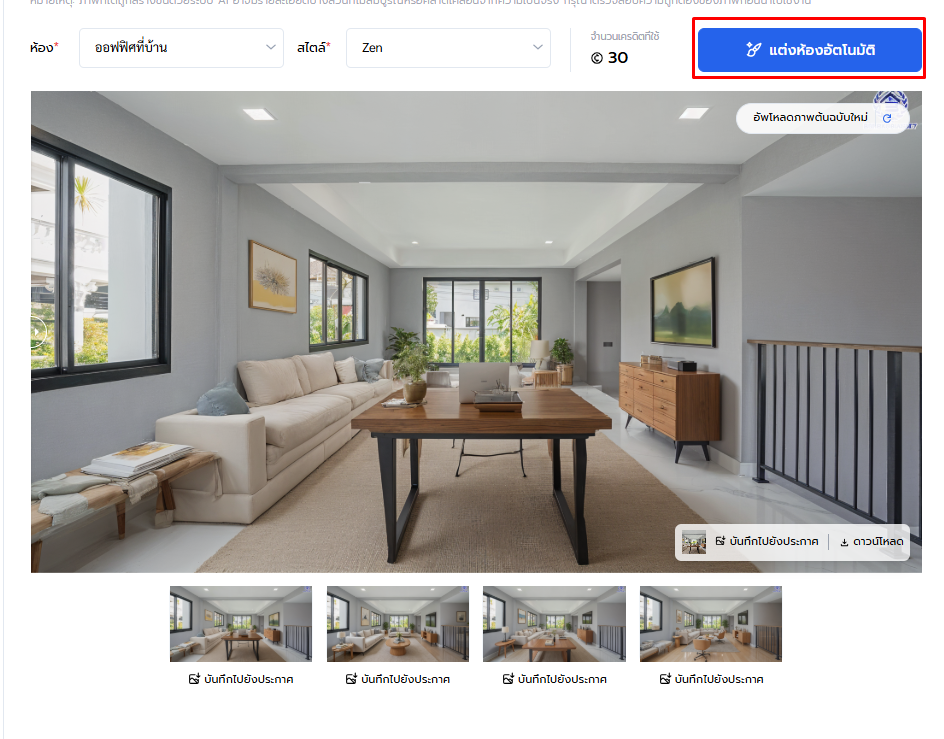Click the download icon on the main image
The image size is (944, 739).
tap(845, 542)
